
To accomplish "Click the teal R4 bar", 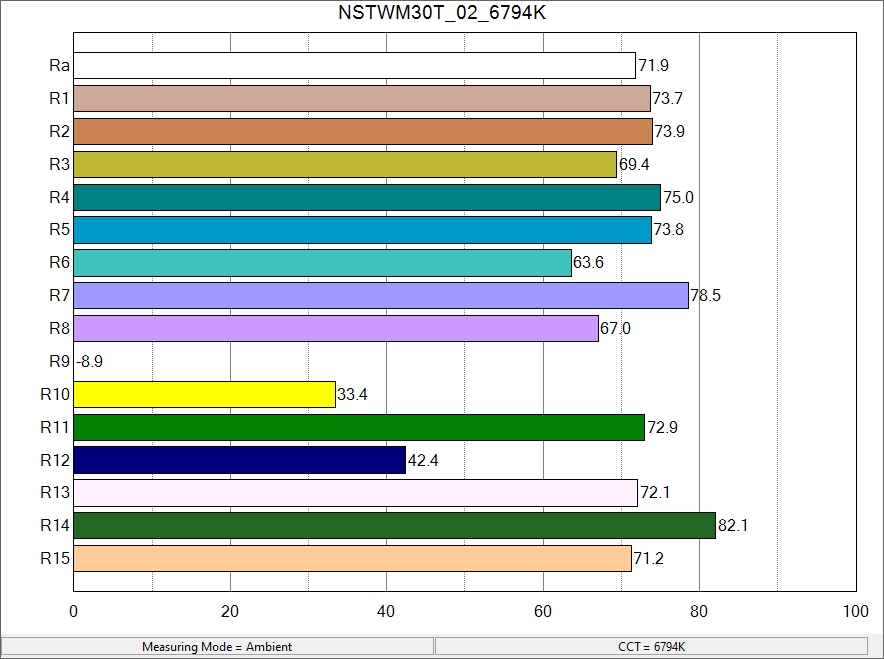I will [x=367, y=197].
